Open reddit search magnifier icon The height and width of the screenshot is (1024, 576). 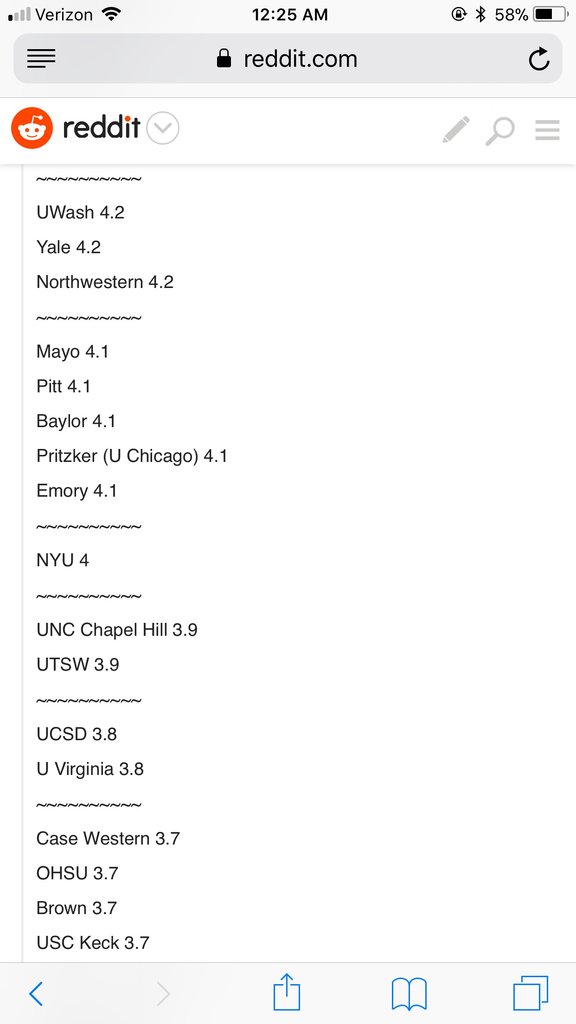(x=500, y=131)
